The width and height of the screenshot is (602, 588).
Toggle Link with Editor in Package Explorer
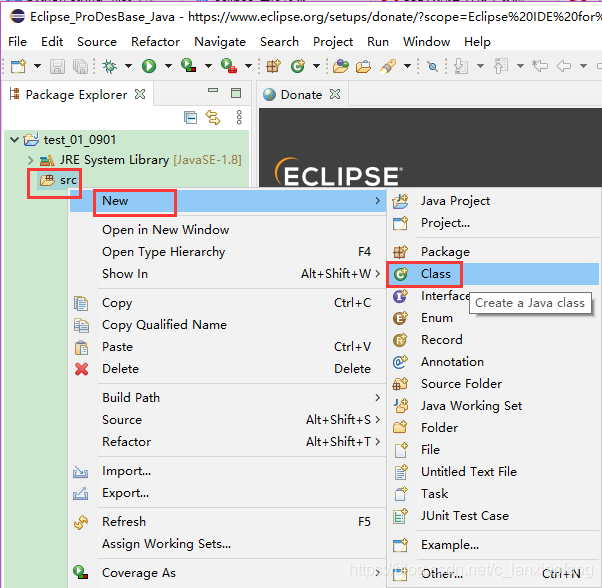coord(213,117)
